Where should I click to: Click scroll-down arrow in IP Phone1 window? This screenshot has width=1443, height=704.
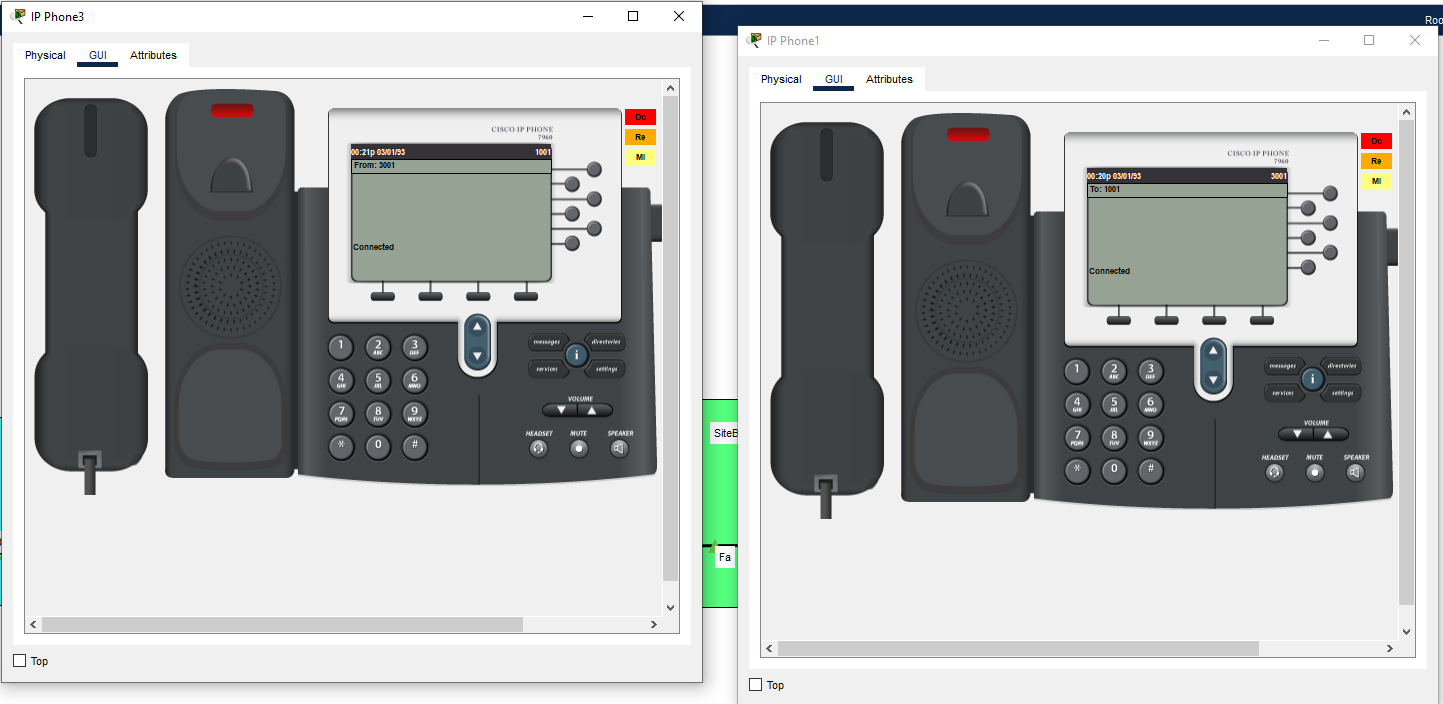click(x=1406, y=631)
